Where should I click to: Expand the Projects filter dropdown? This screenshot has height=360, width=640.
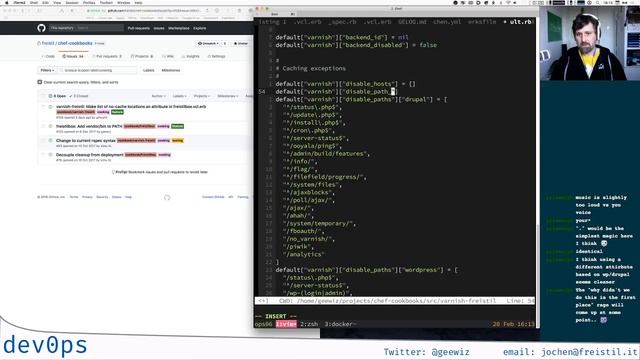tap(202, 96)
